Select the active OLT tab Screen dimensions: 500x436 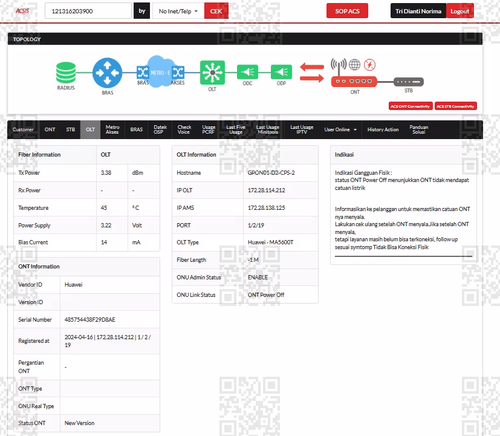tap(90, 129)
